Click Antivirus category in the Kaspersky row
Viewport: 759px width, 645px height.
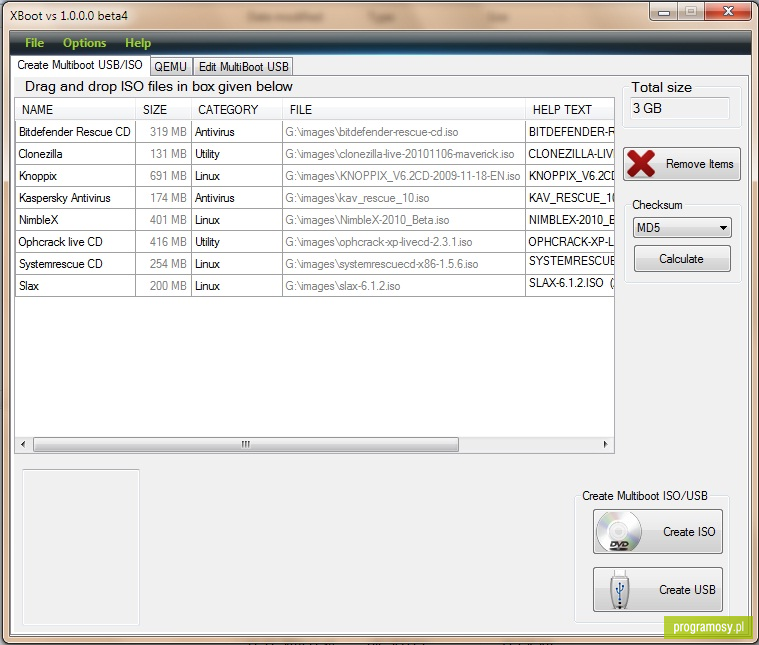237,198
